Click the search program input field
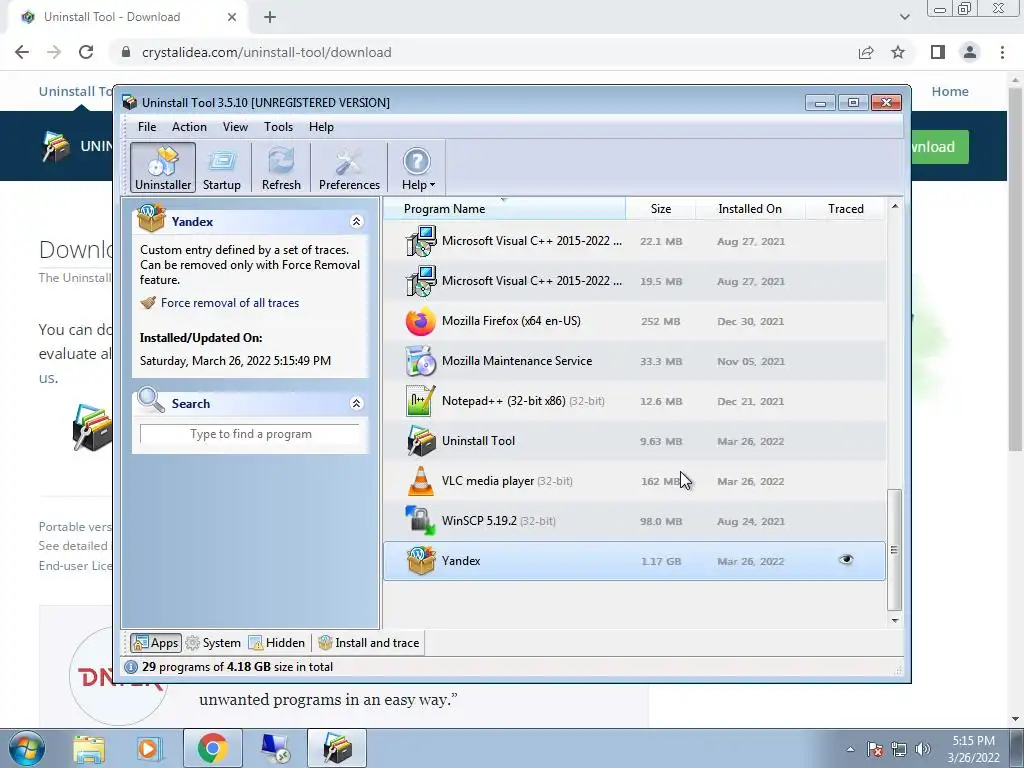 [250, 434]
